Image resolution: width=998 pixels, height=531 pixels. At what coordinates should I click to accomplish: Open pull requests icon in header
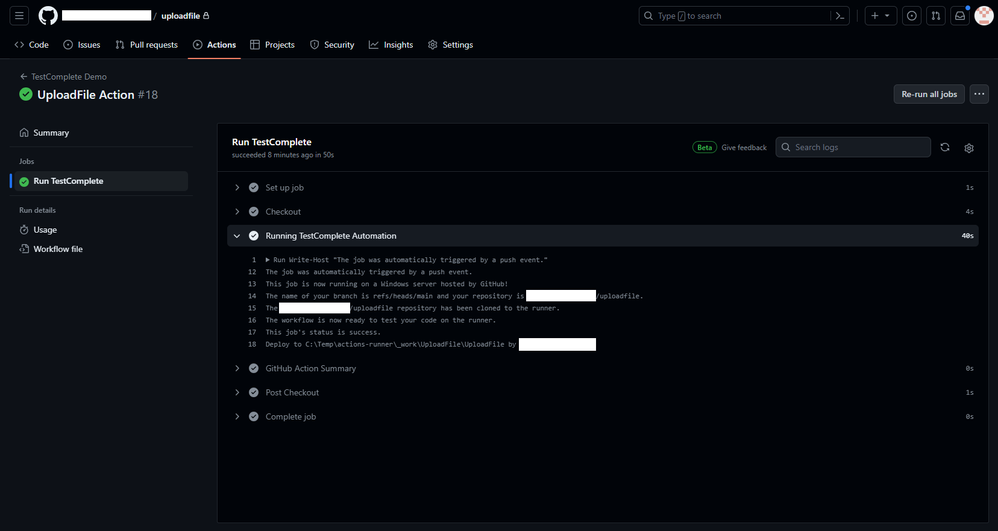tap(935, 16)
